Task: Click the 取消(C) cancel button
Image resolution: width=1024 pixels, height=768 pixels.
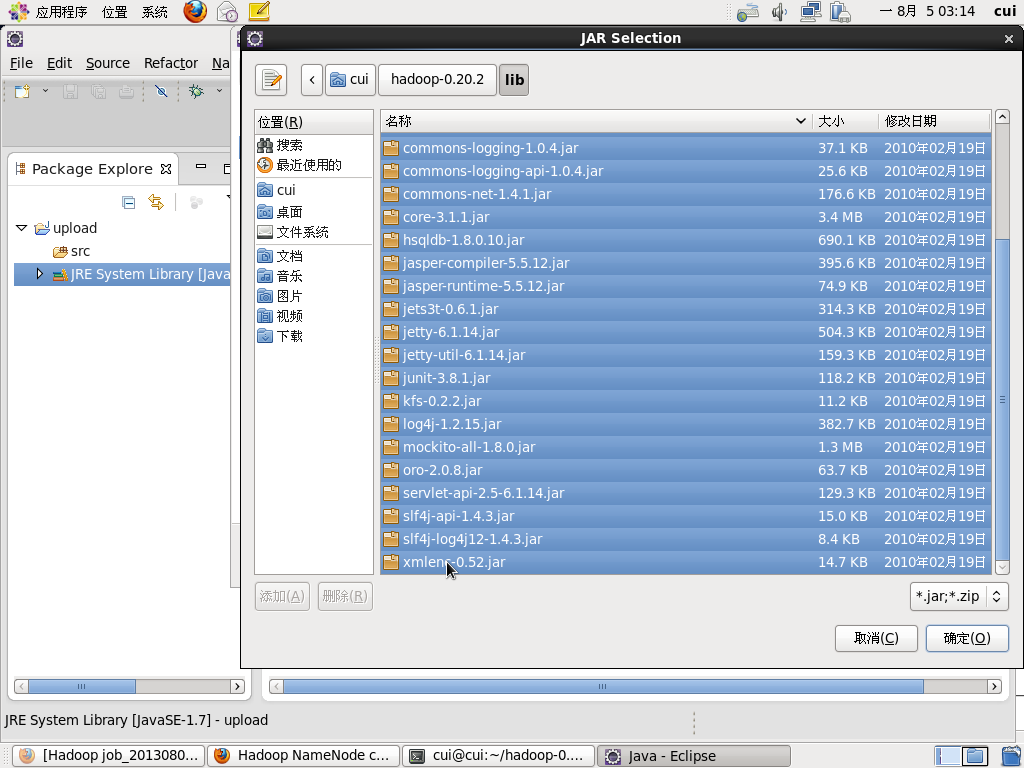Action: 876,638
